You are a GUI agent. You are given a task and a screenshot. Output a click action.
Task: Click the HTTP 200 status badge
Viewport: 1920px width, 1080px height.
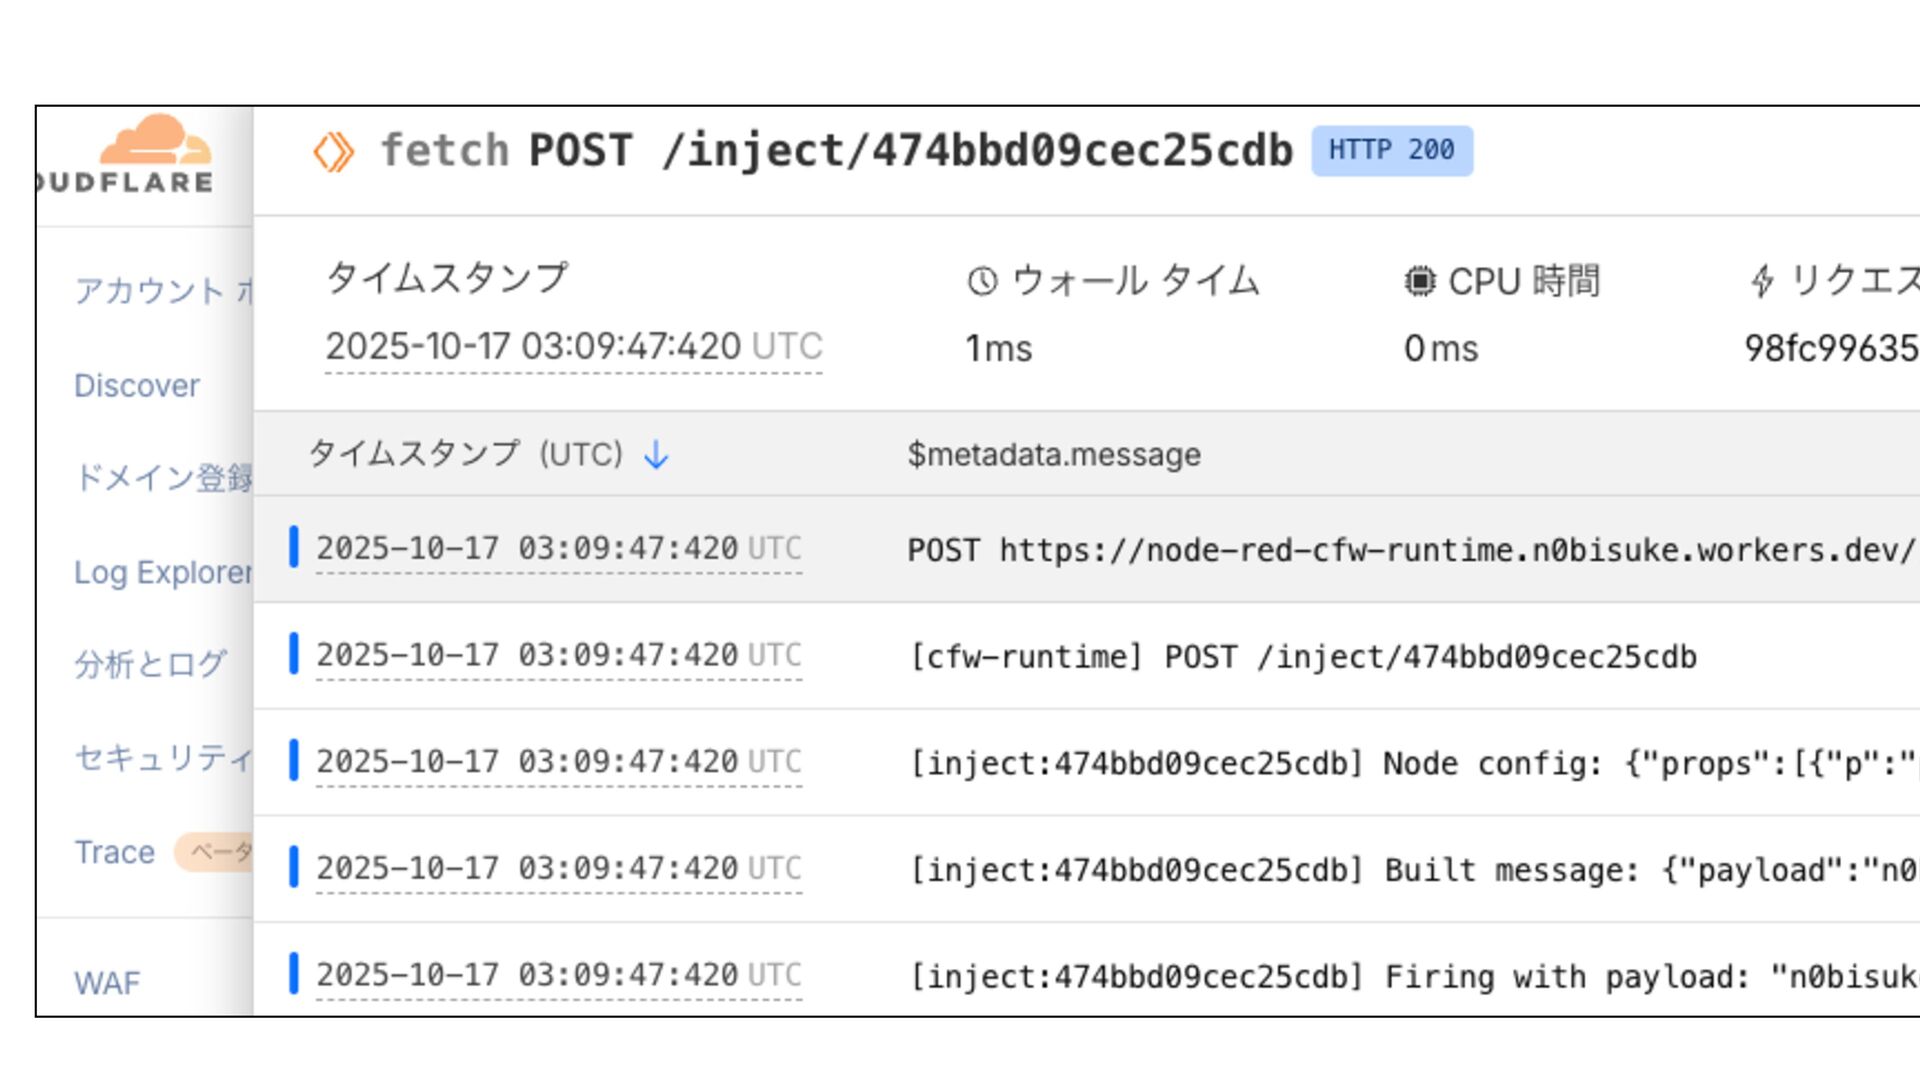click(1391, 151)
